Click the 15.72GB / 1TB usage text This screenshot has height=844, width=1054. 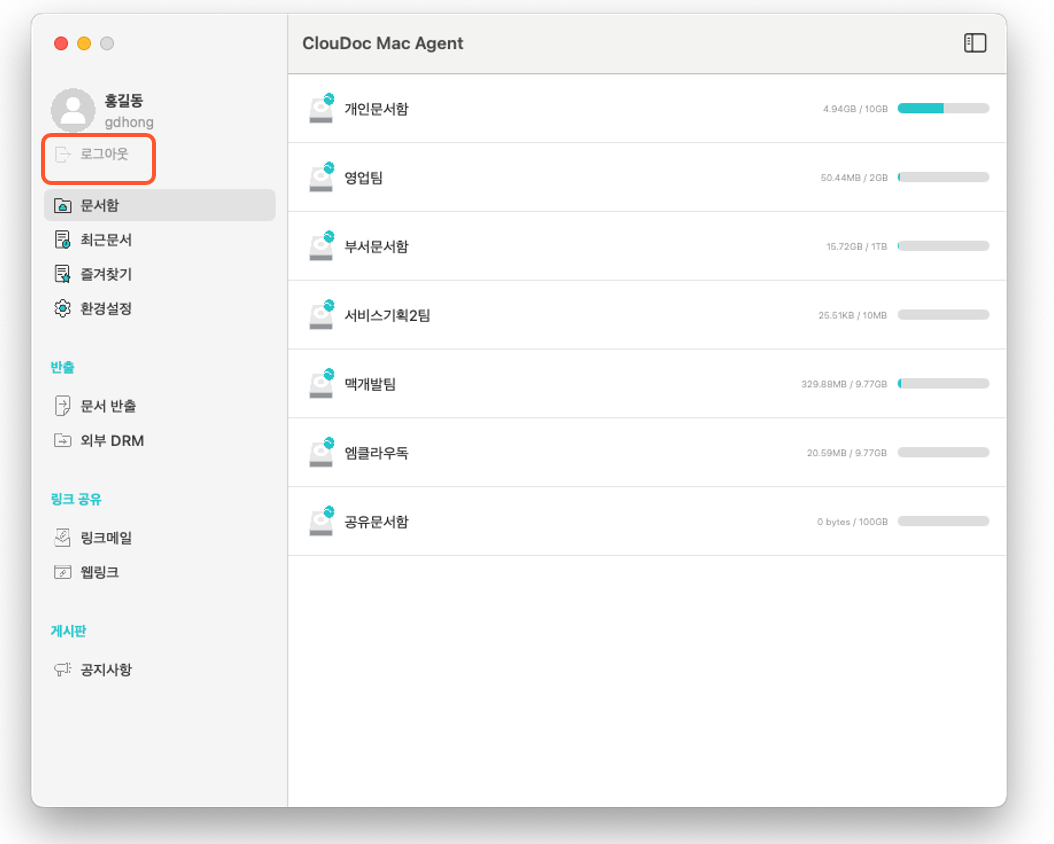pos(856,247)
